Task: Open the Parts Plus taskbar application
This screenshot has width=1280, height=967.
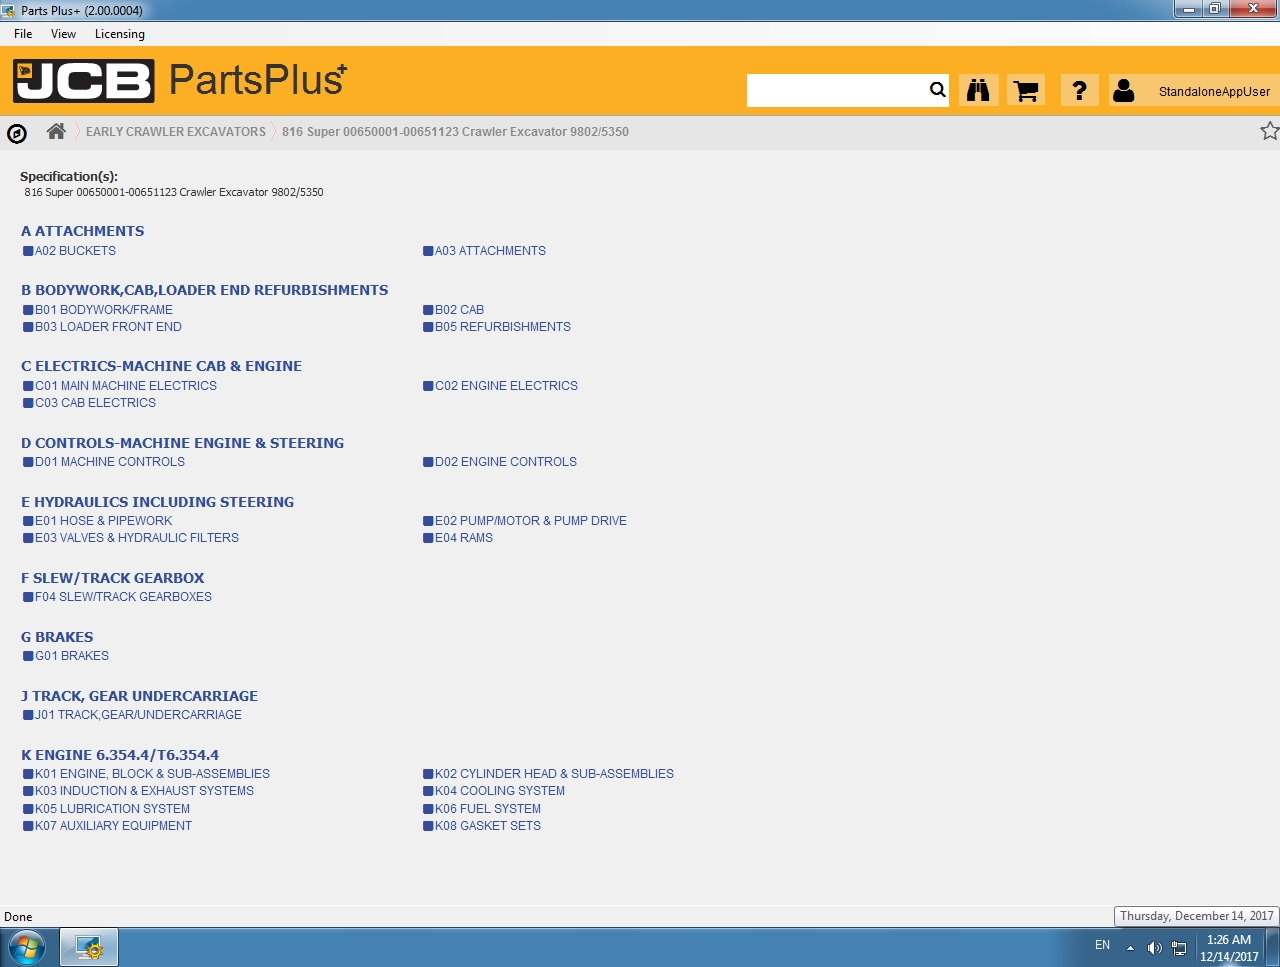Action: 89,947
